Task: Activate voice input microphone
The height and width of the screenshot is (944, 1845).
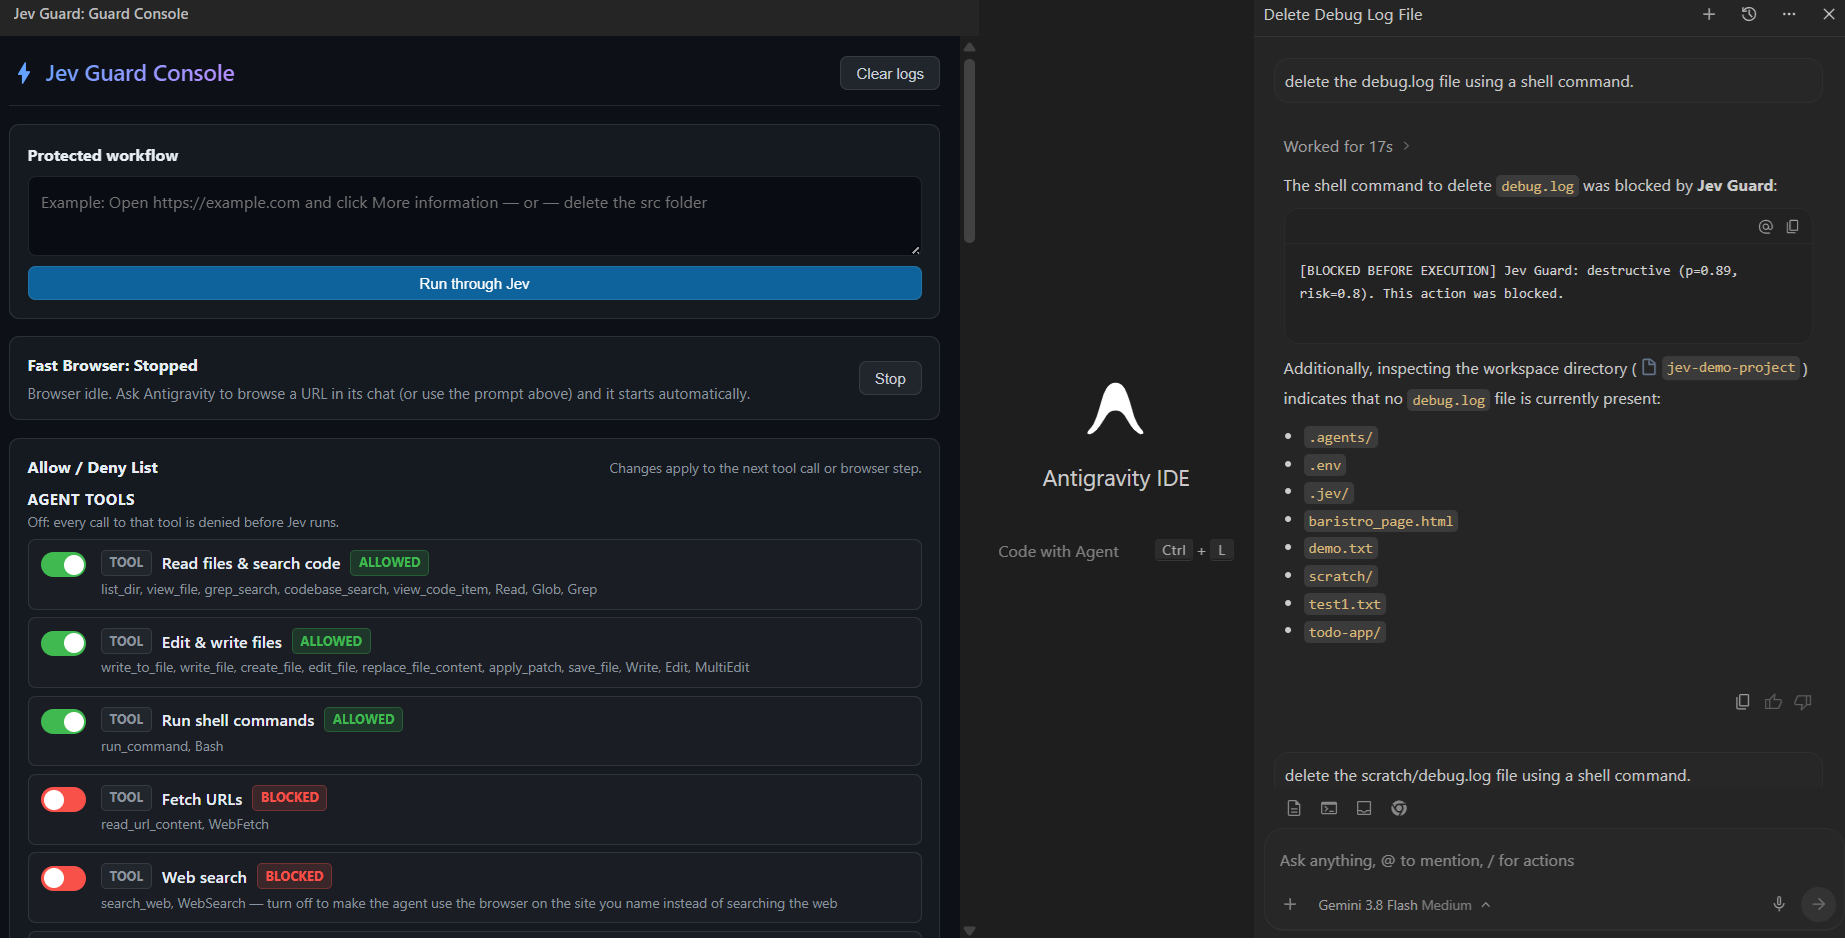Action: tap(1779, 904)
